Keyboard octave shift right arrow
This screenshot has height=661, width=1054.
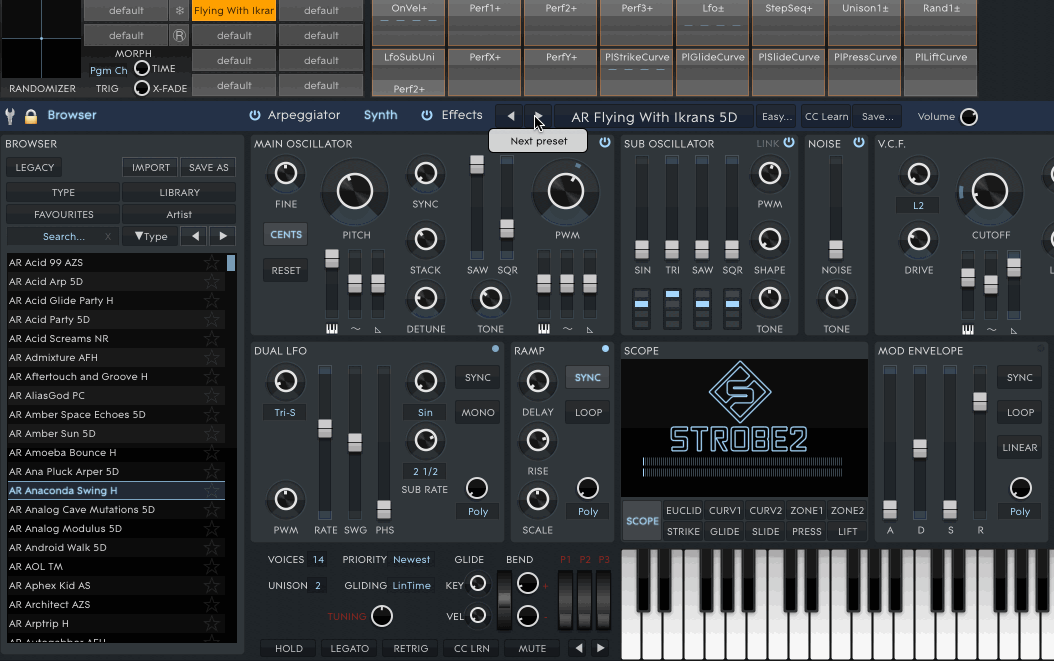pyautogui.click(x=600, y=648)
